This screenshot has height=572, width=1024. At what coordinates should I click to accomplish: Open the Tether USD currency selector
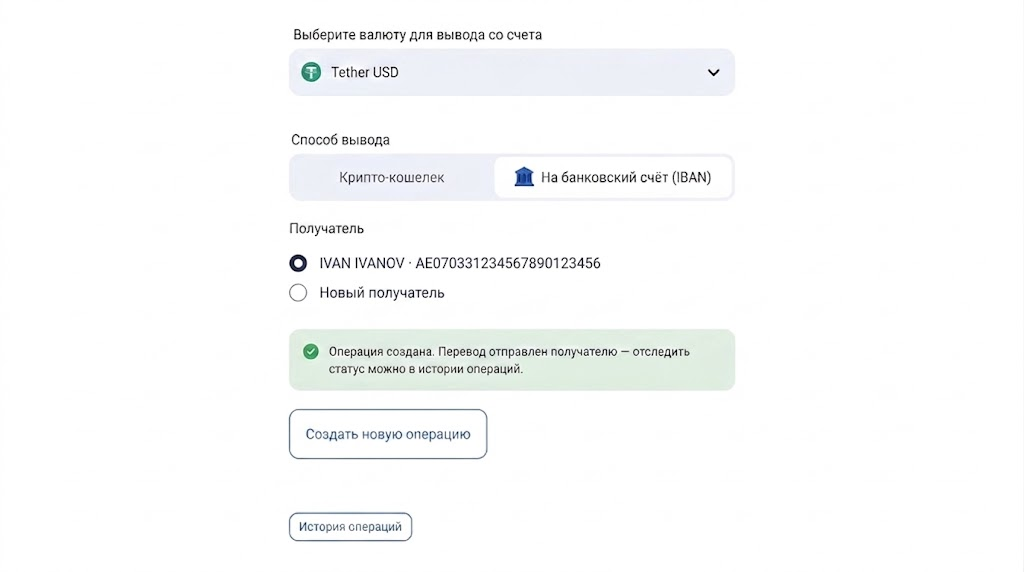[x=512, y=72]
